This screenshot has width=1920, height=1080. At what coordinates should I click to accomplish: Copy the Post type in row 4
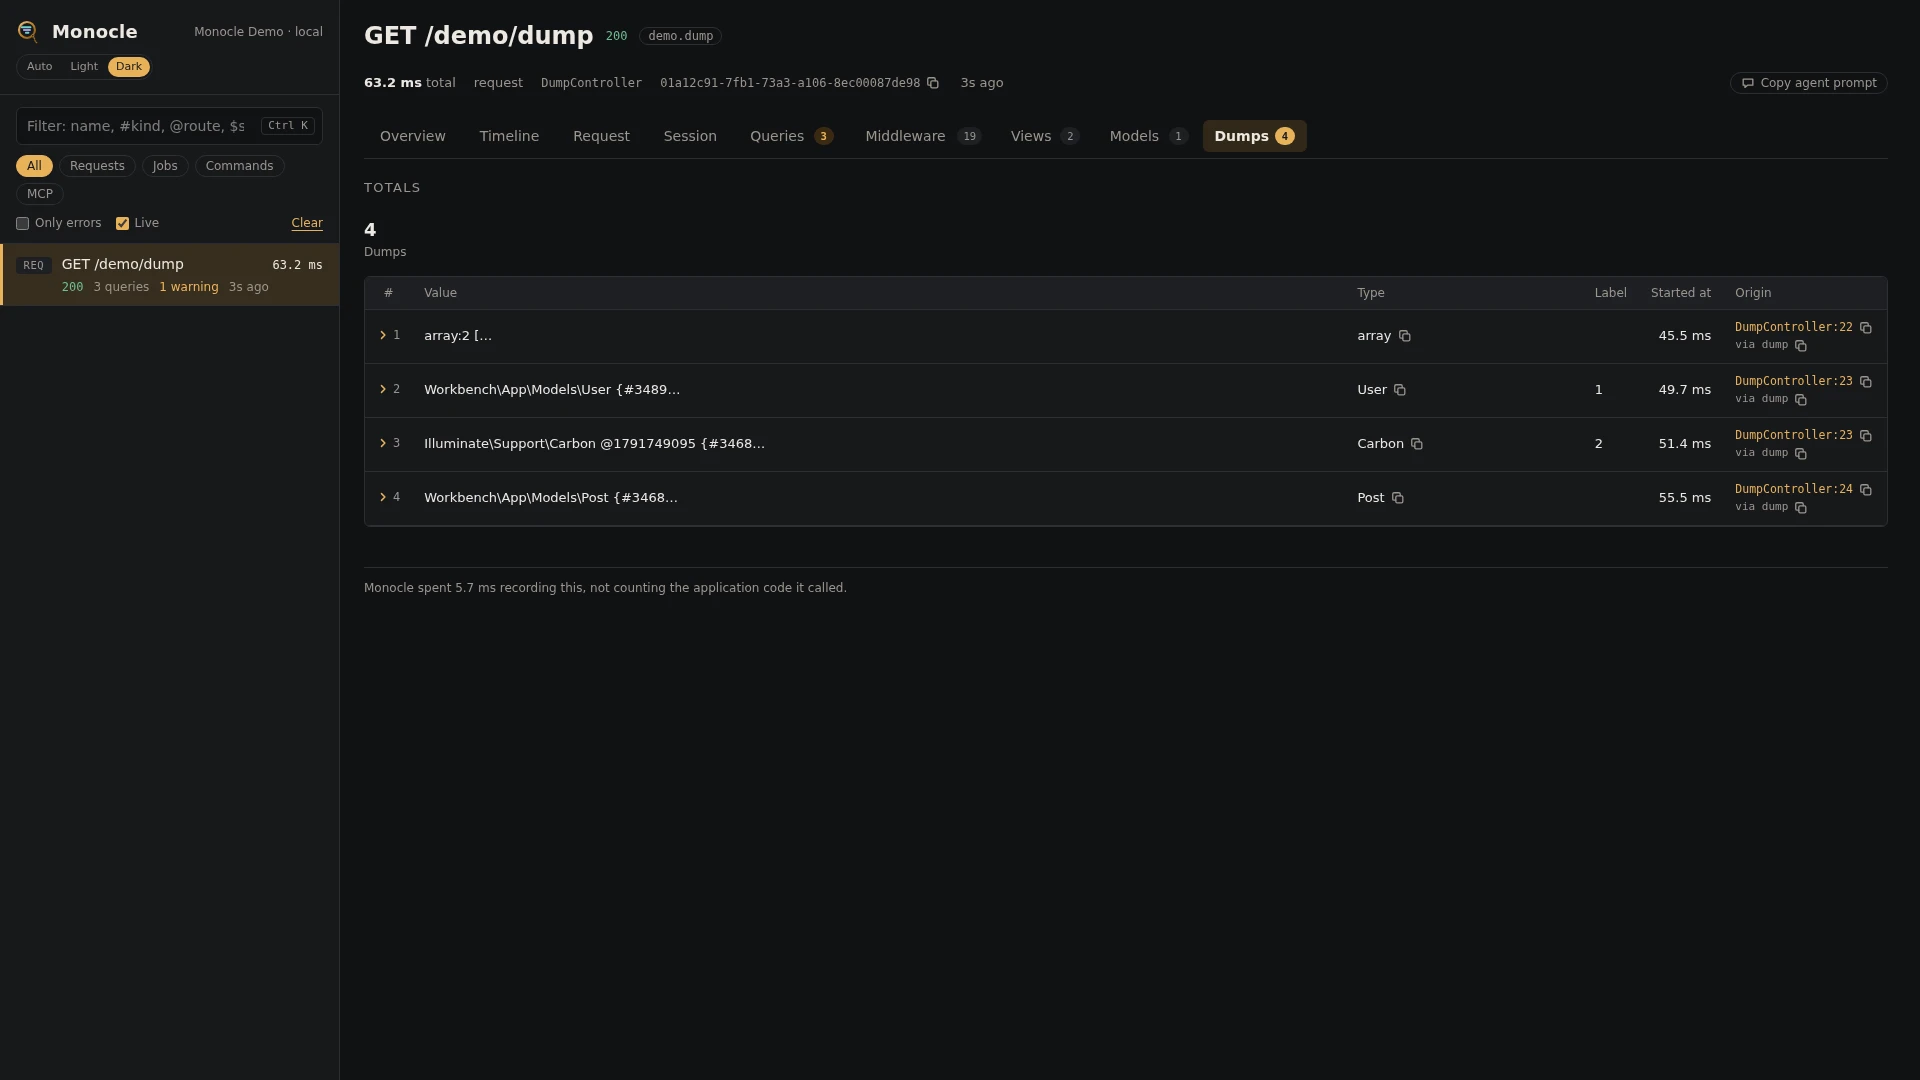click(1398, 498)
